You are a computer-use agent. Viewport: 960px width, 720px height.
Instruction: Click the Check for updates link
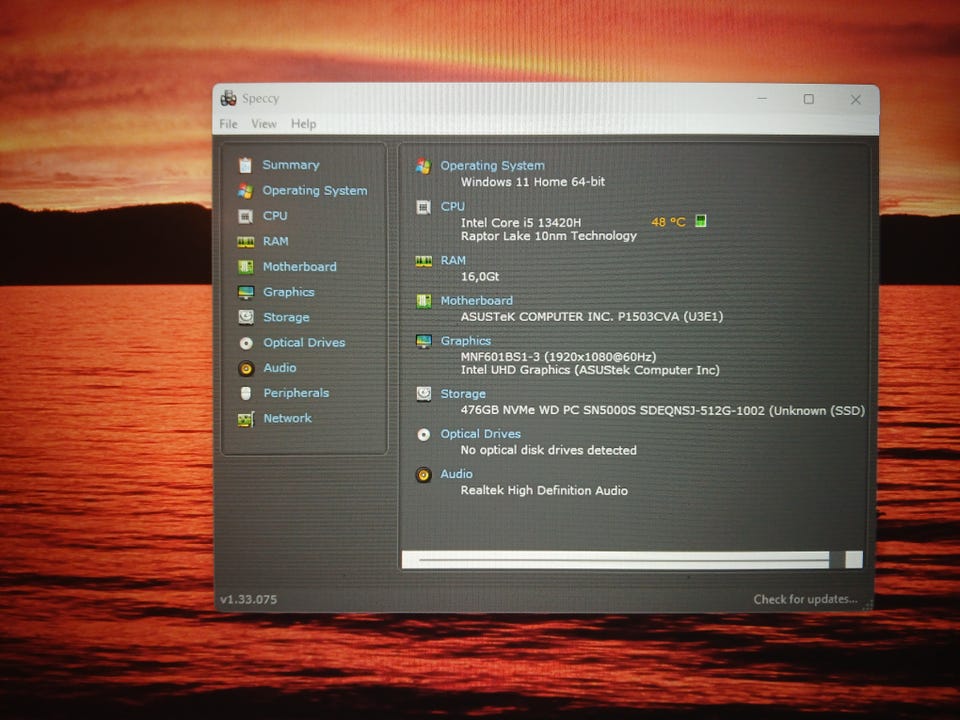805,599
